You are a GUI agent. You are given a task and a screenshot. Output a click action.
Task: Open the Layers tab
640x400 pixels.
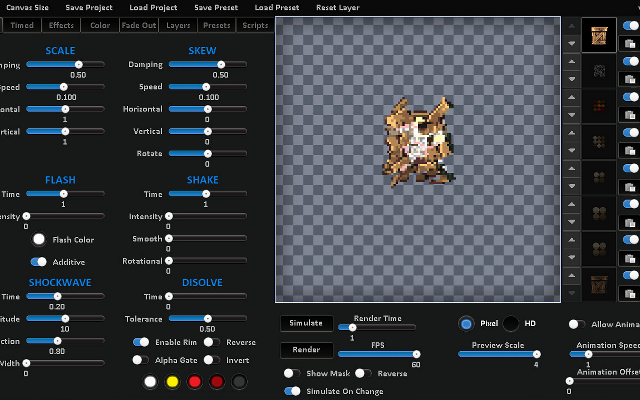178,25
